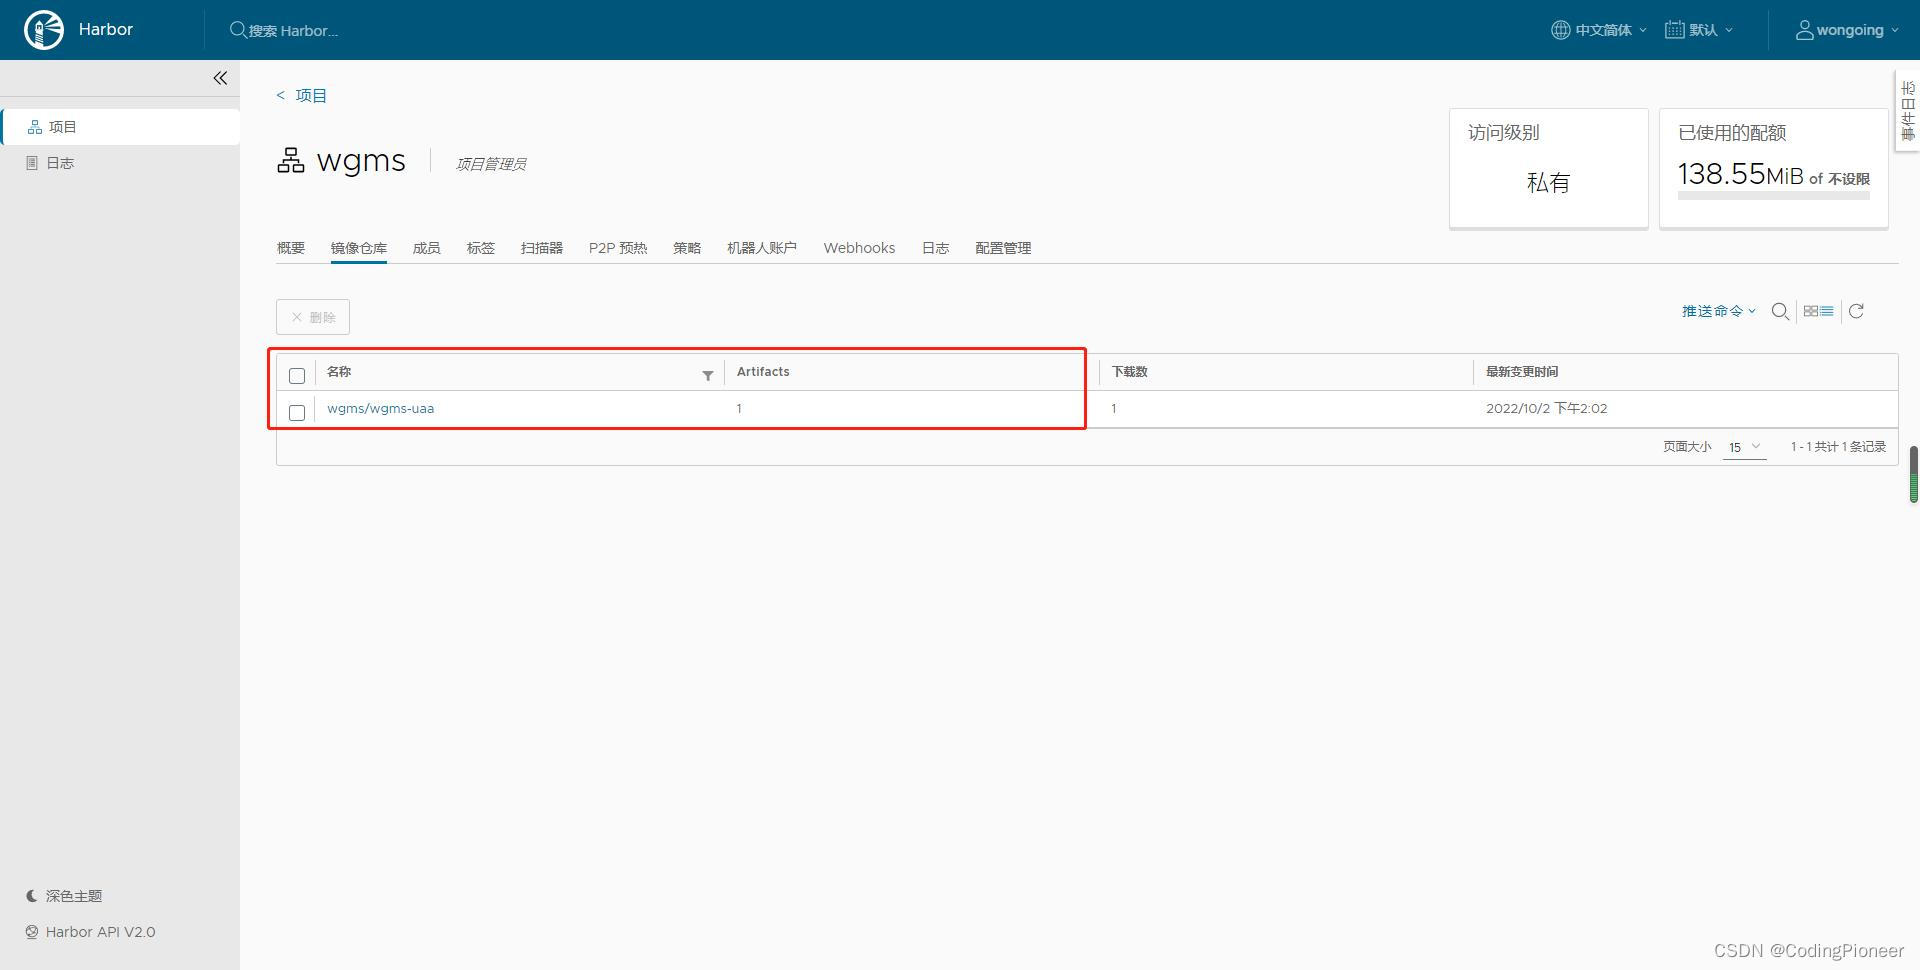The width and height of the screenshot is (1920, 970).
Task: Go to the 扫描器 tab
Action: (x=542, y=248)
